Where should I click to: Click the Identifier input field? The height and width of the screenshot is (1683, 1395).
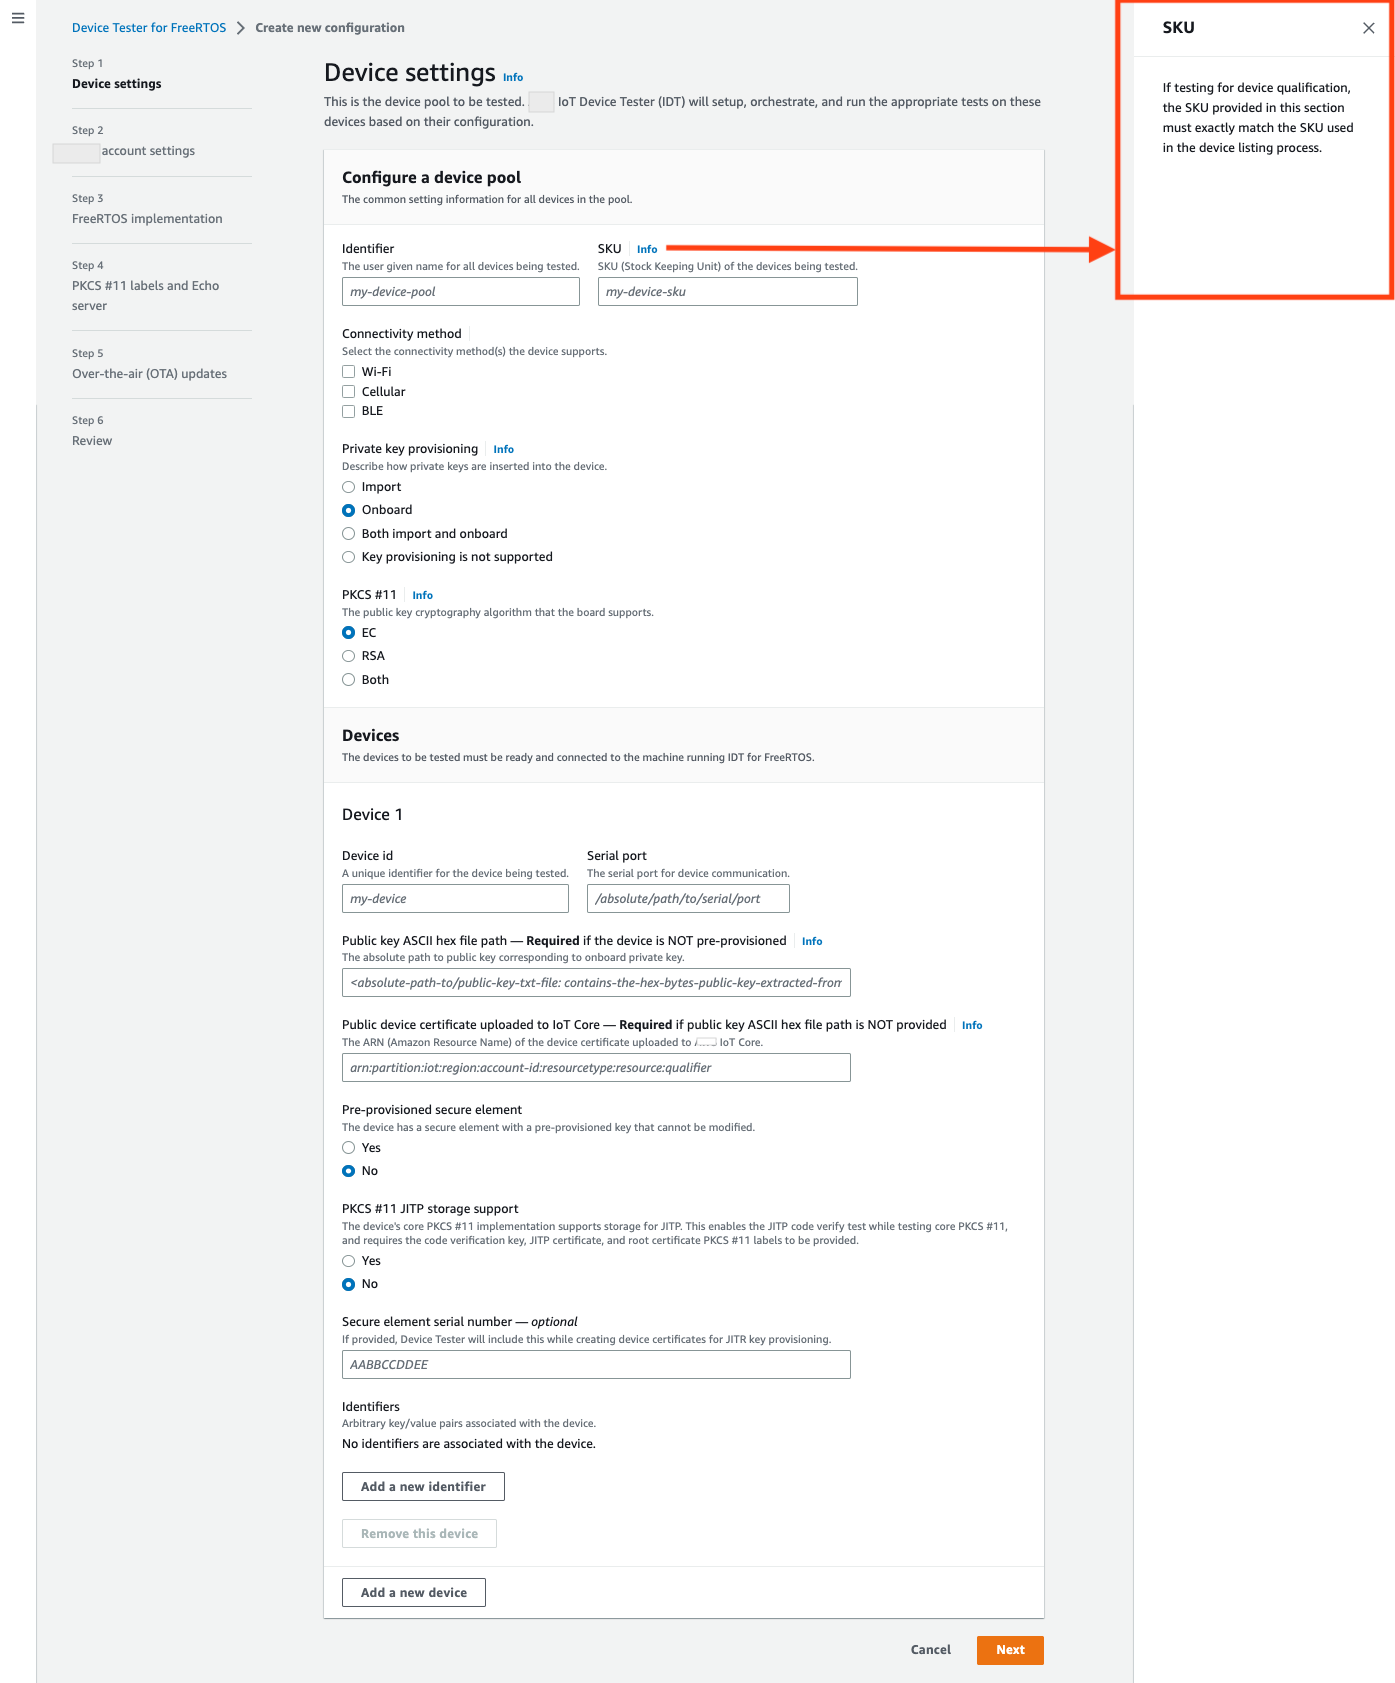tap(460, 292)
